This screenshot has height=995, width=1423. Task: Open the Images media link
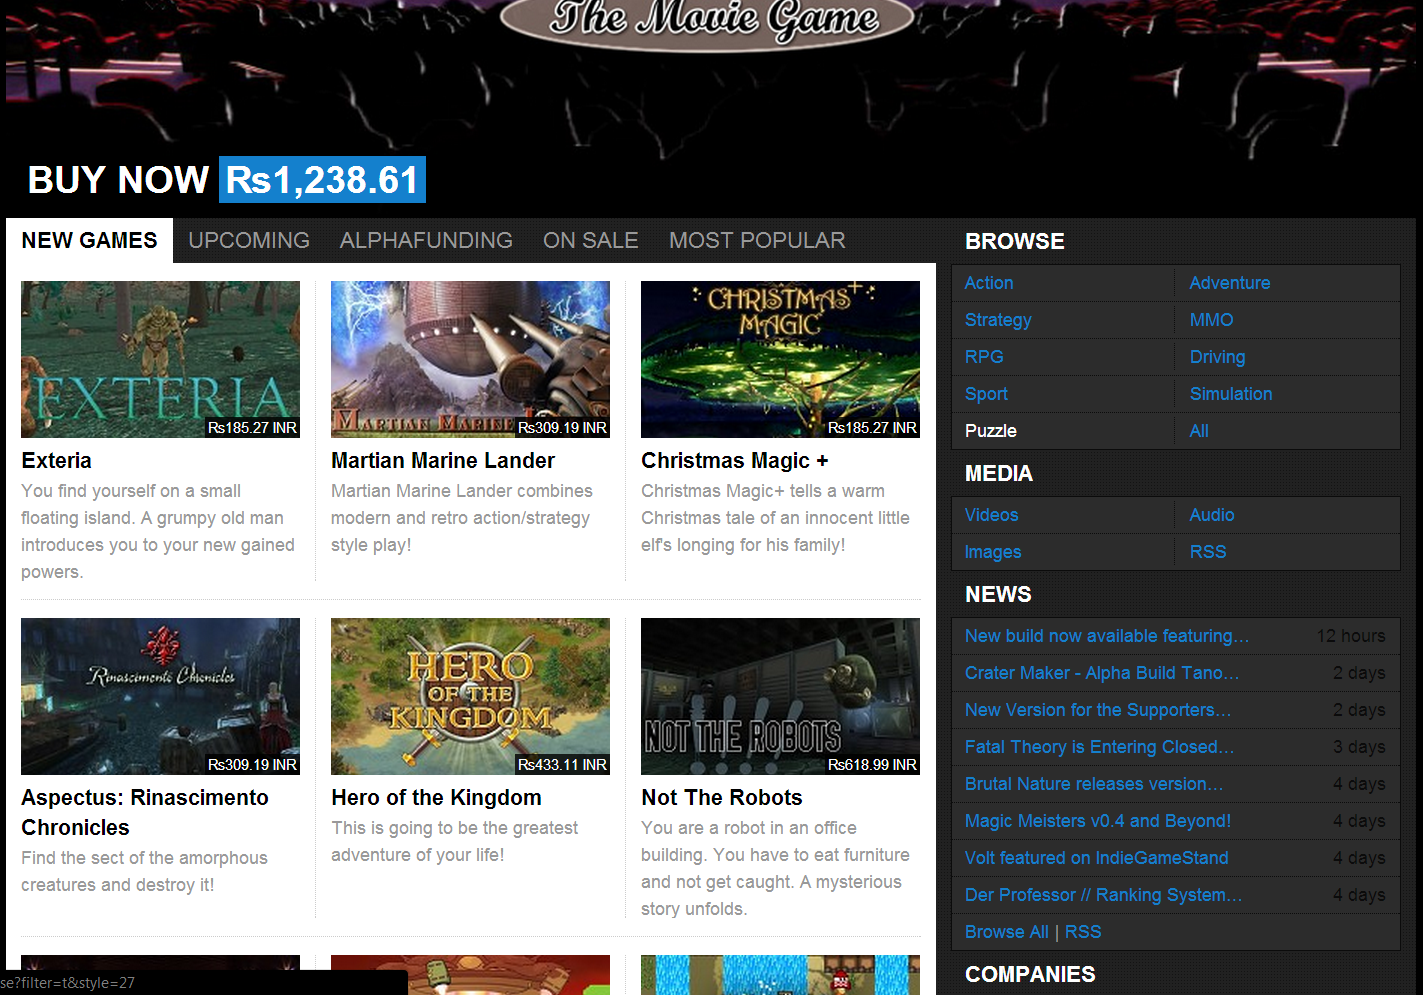[x=993, y=552]
